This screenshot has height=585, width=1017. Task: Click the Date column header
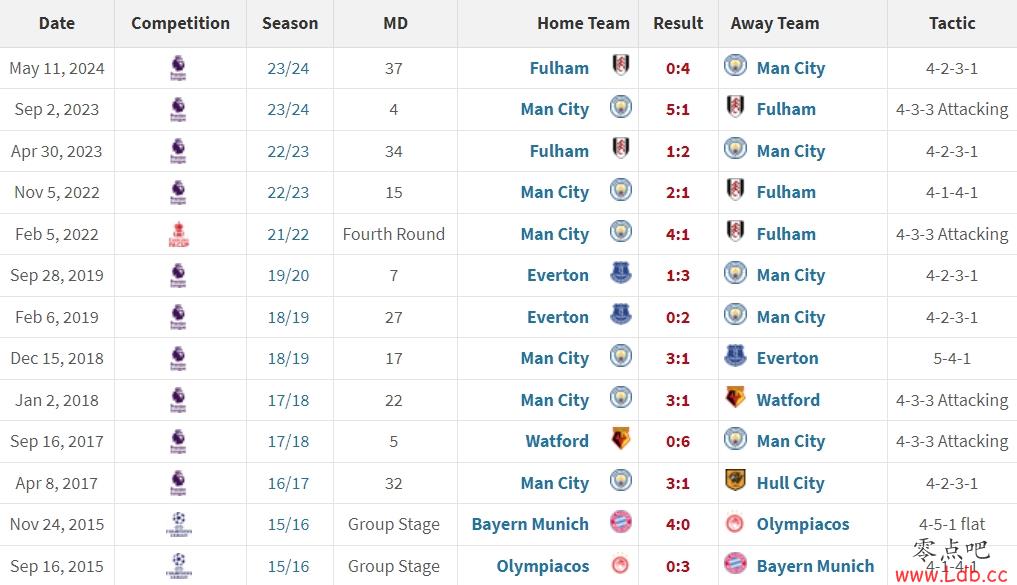[57, 23]
